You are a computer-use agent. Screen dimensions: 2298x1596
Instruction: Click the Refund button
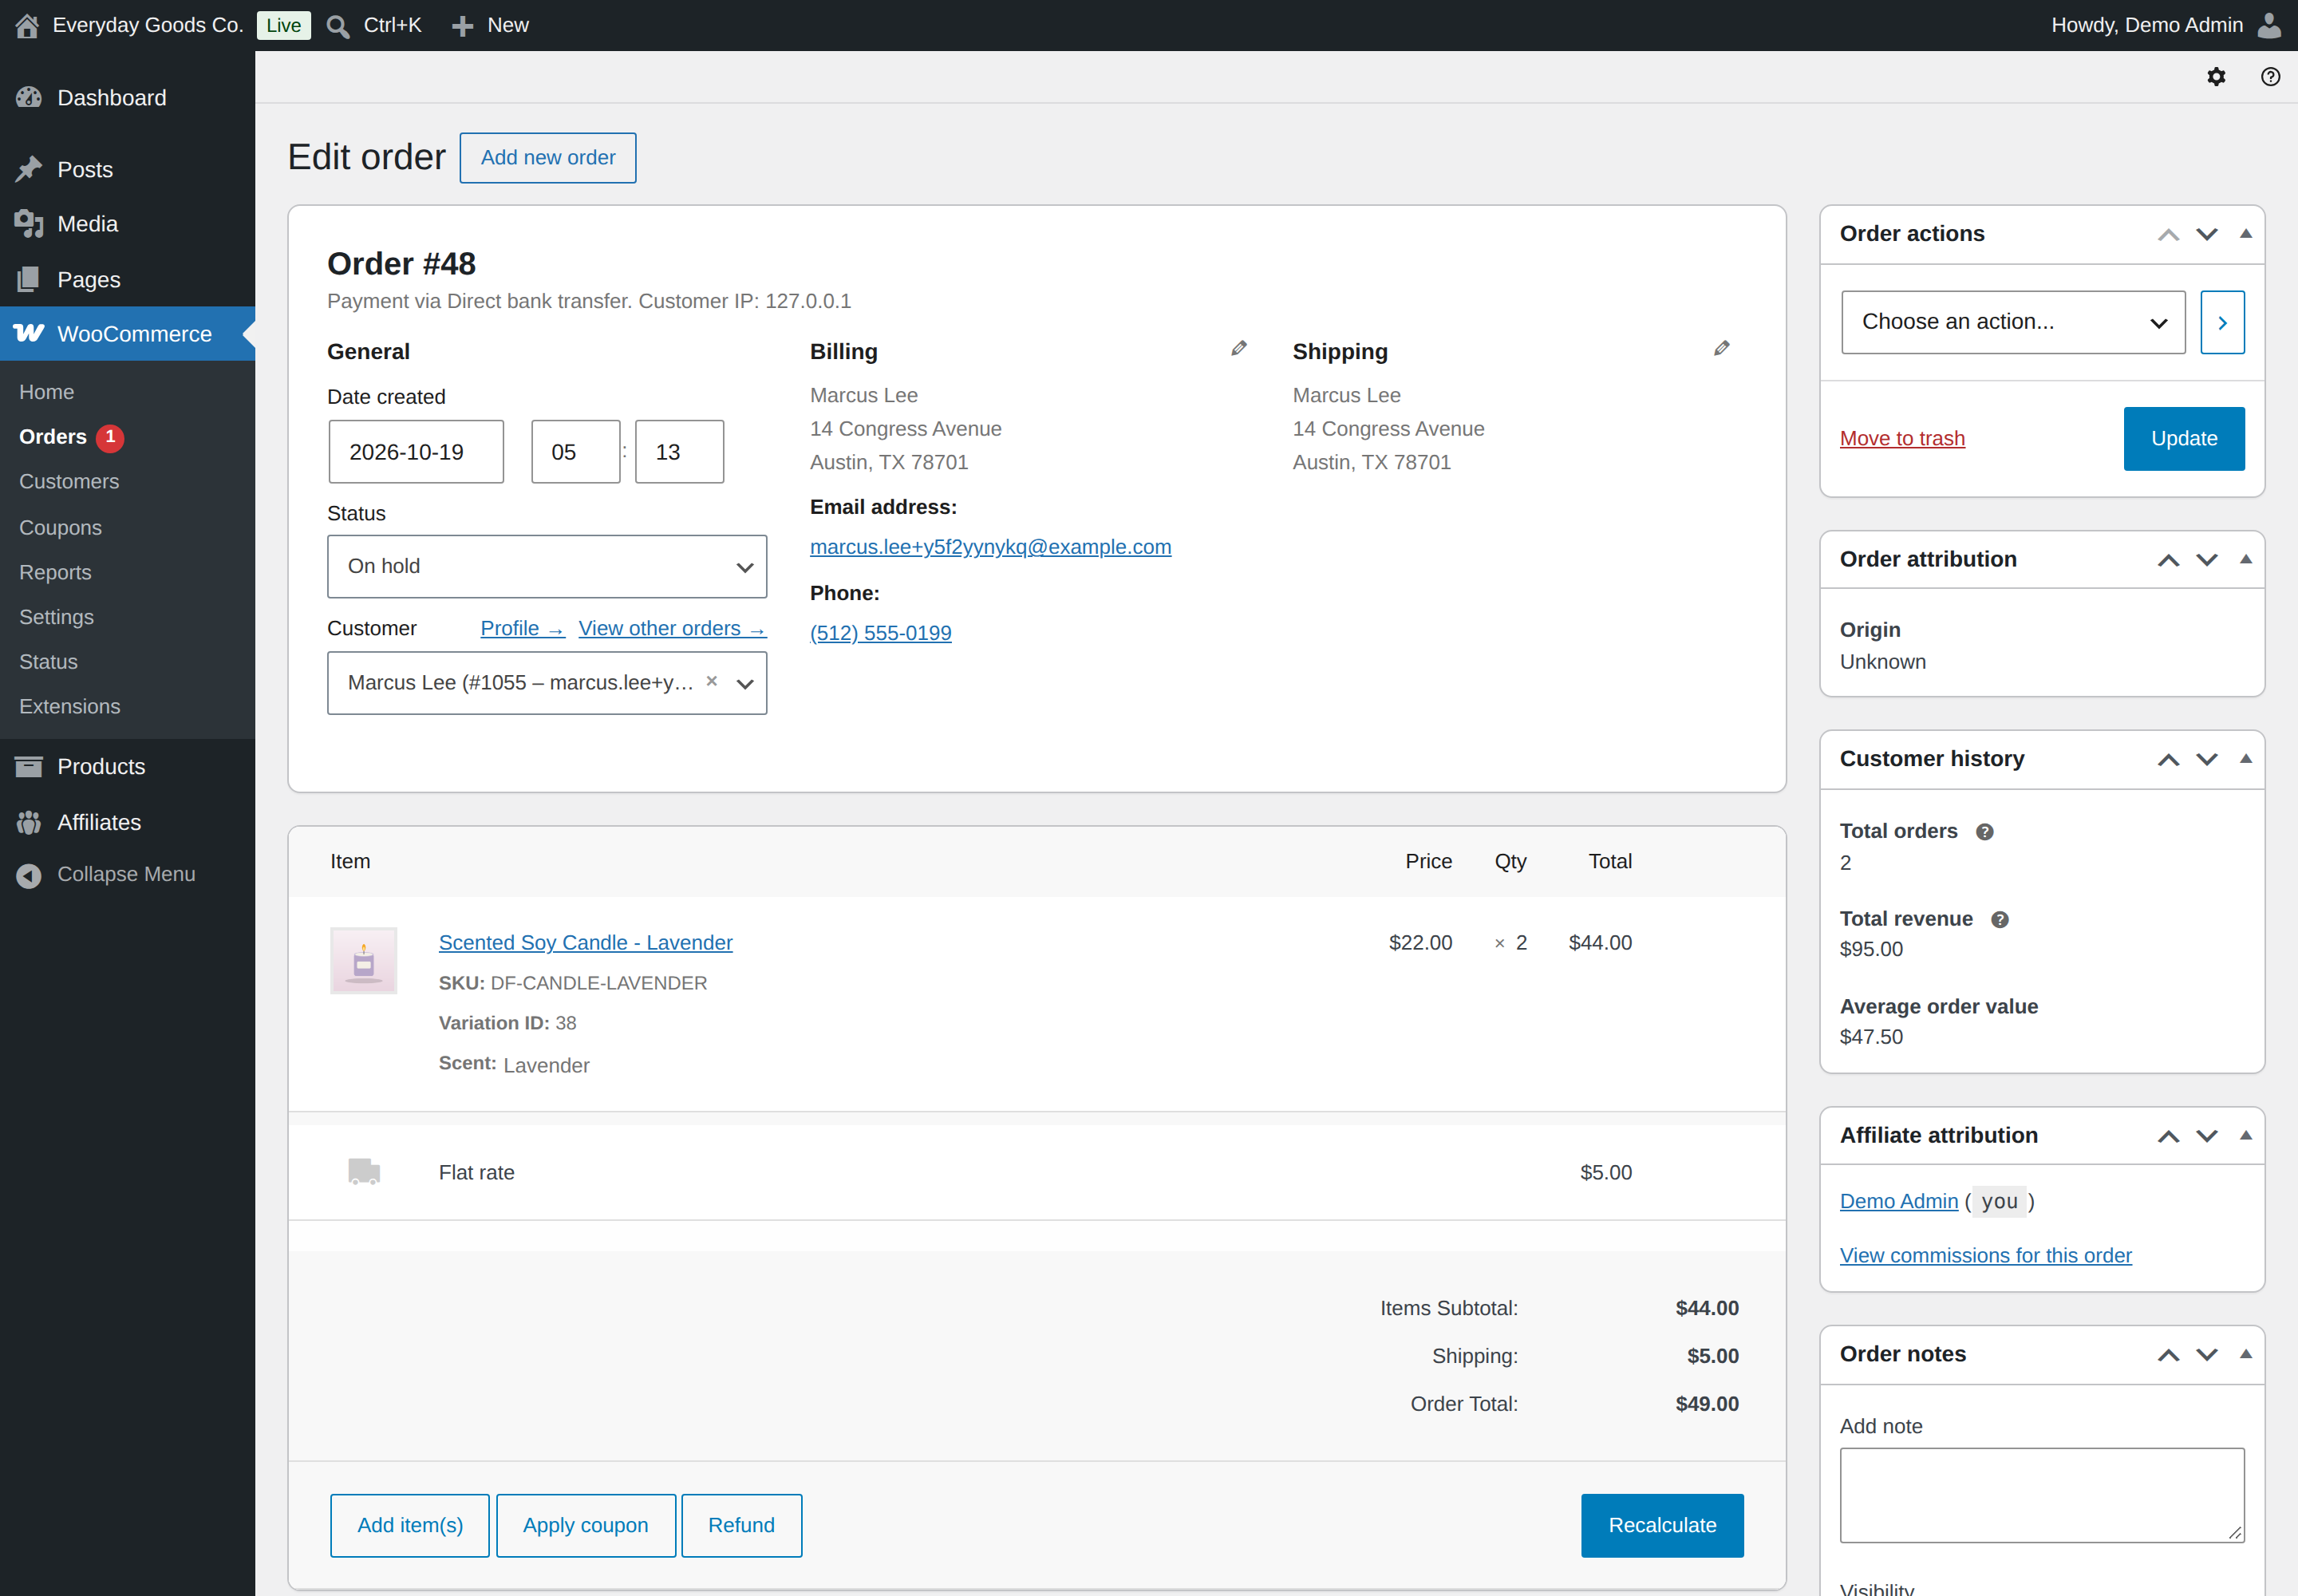[741, 1526]
